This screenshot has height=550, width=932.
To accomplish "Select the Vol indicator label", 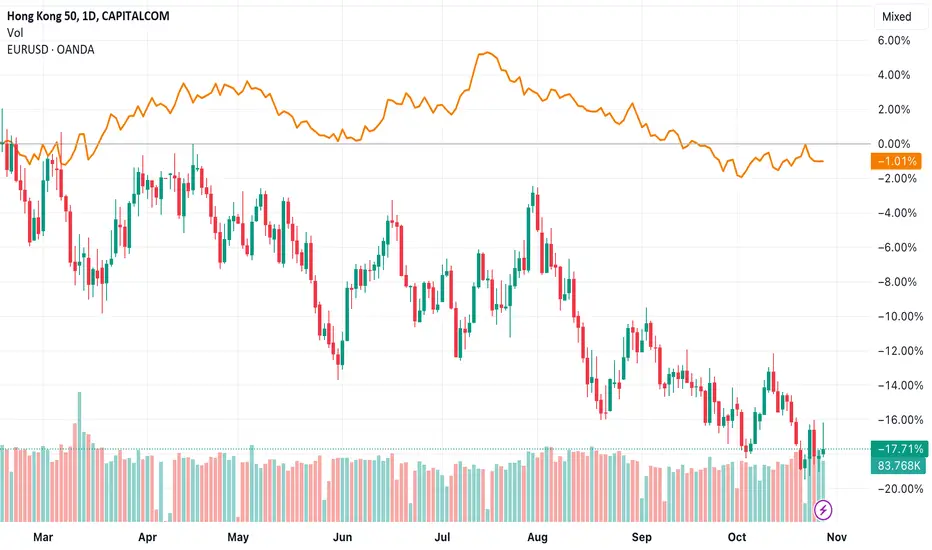I will click(15, 33).
